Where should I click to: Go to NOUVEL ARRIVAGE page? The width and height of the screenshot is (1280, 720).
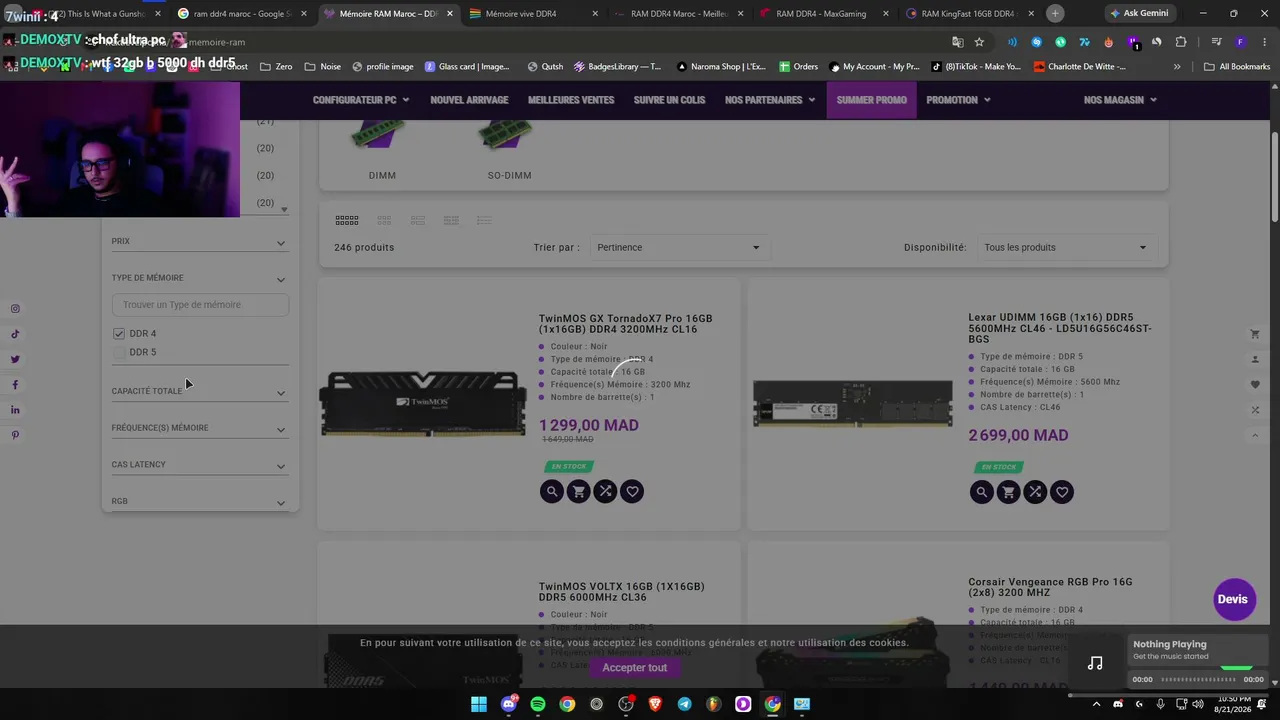coord(469,100)
